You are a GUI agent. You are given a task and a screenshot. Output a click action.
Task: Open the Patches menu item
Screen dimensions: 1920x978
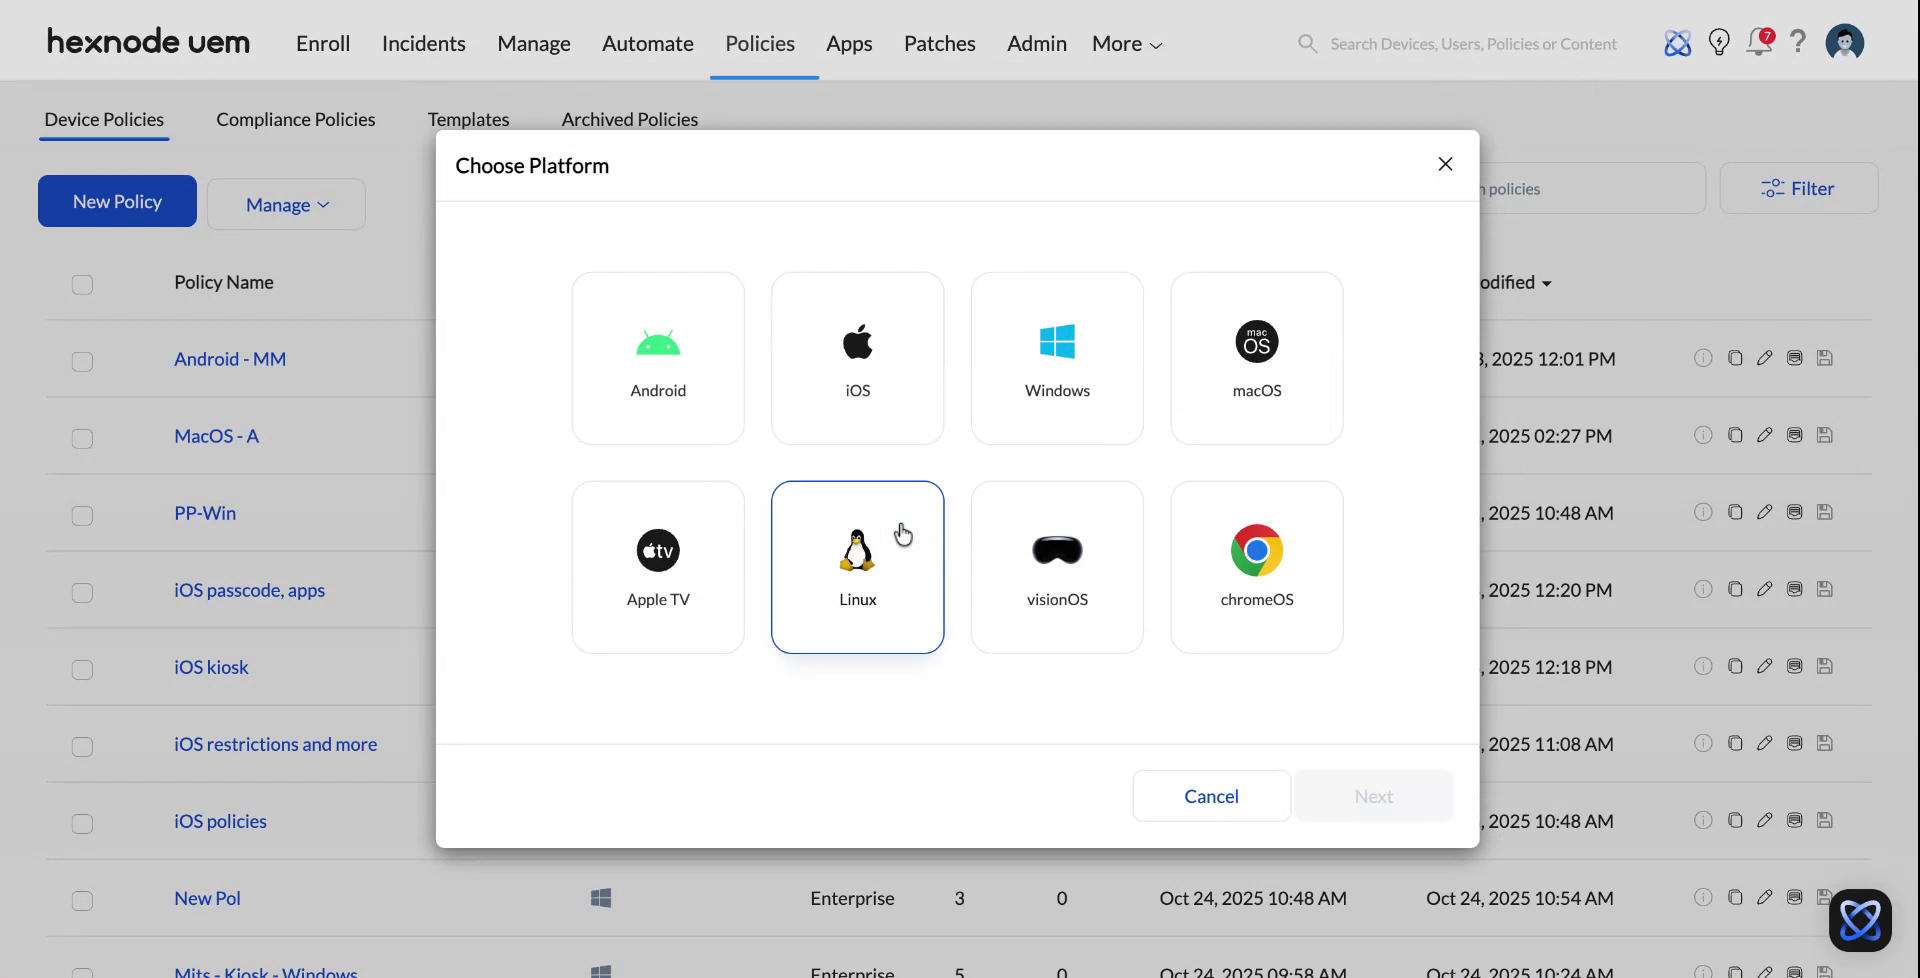coord(939,43)
